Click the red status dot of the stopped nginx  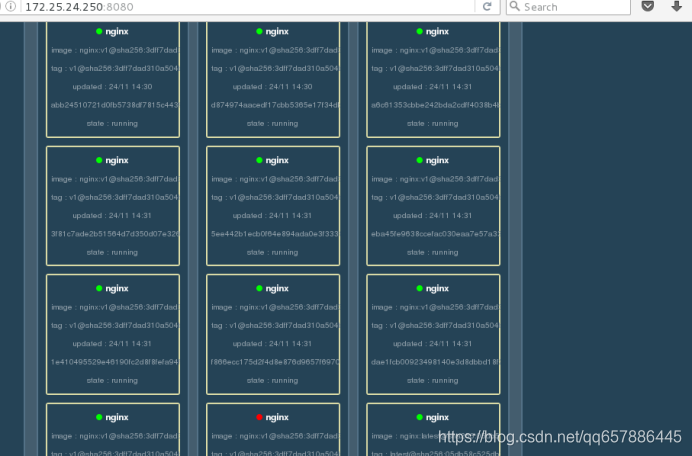tap(259, 417)
